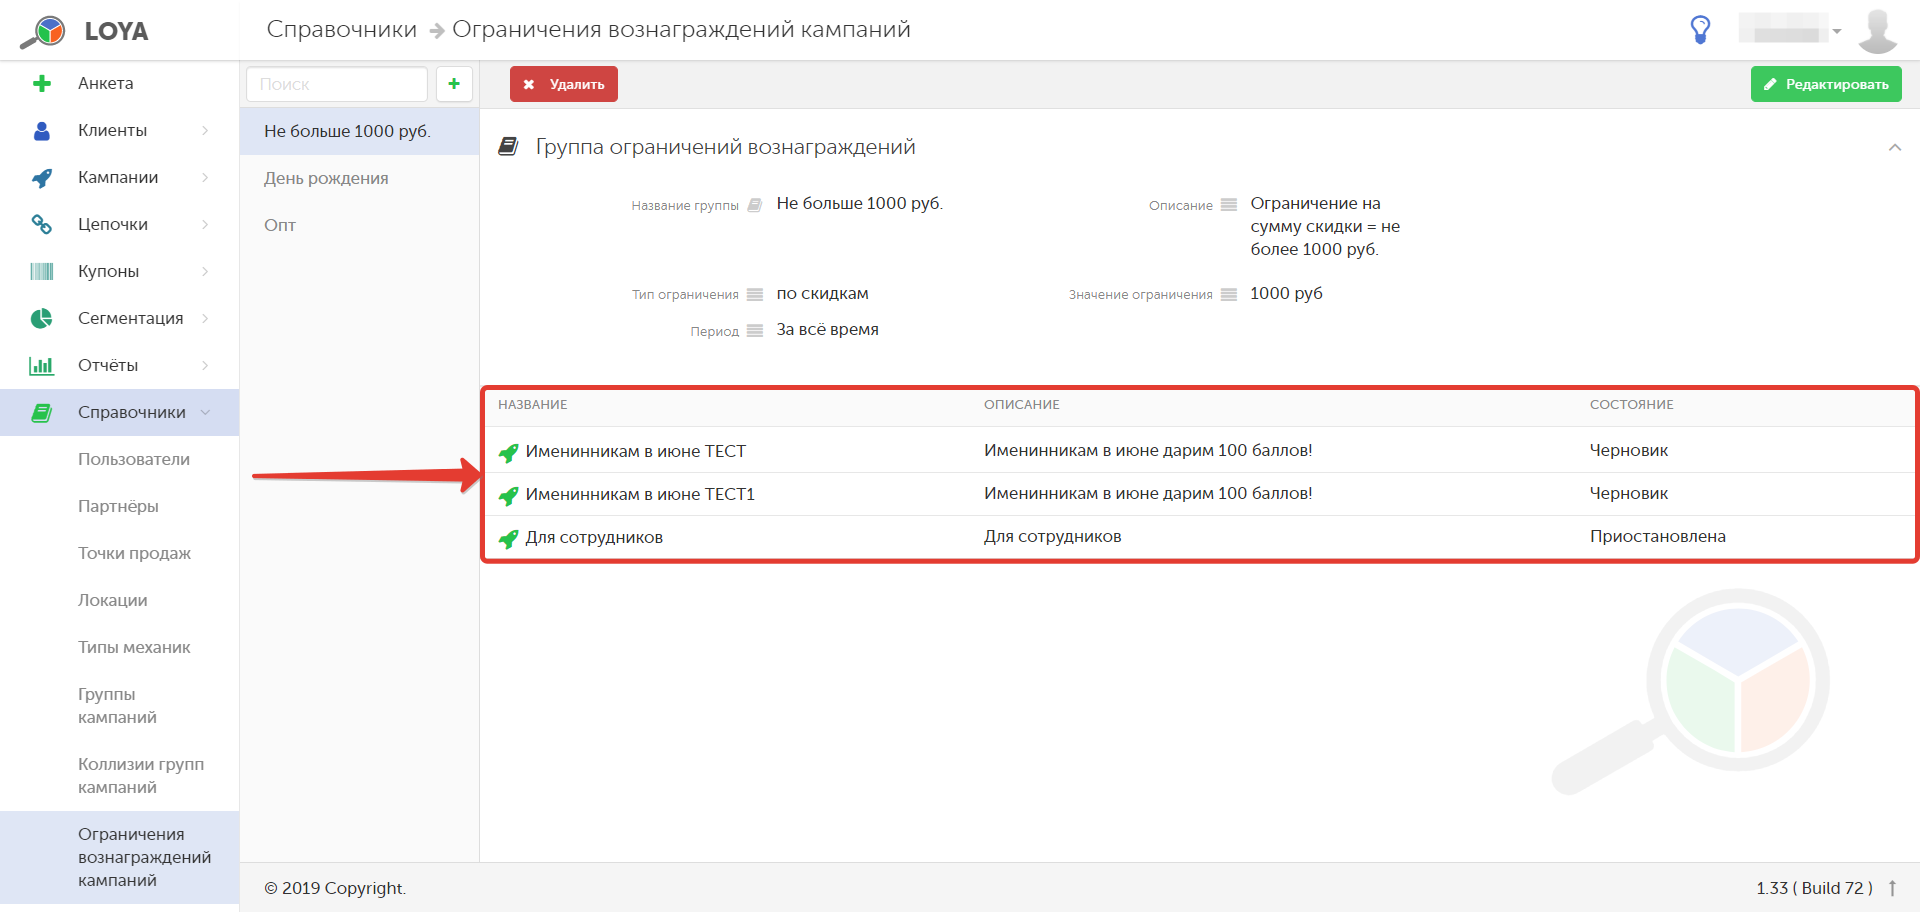Viewport: 1920px width, 912px height.
Task: Click the ОПИСАНИЕ column header
Action: tap(1022, 405)
